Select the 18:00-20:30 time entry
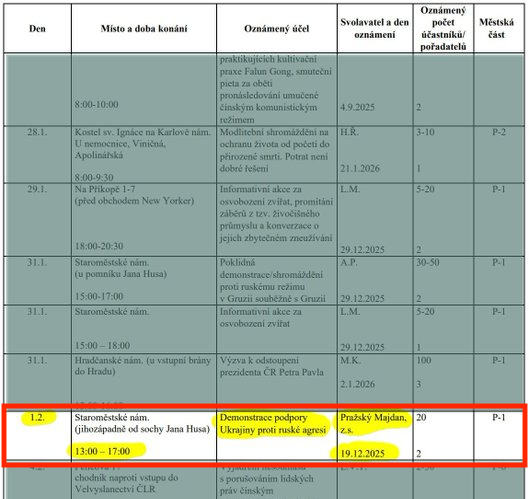The height and width of the screenshot is (499, 529). [99, 246]
